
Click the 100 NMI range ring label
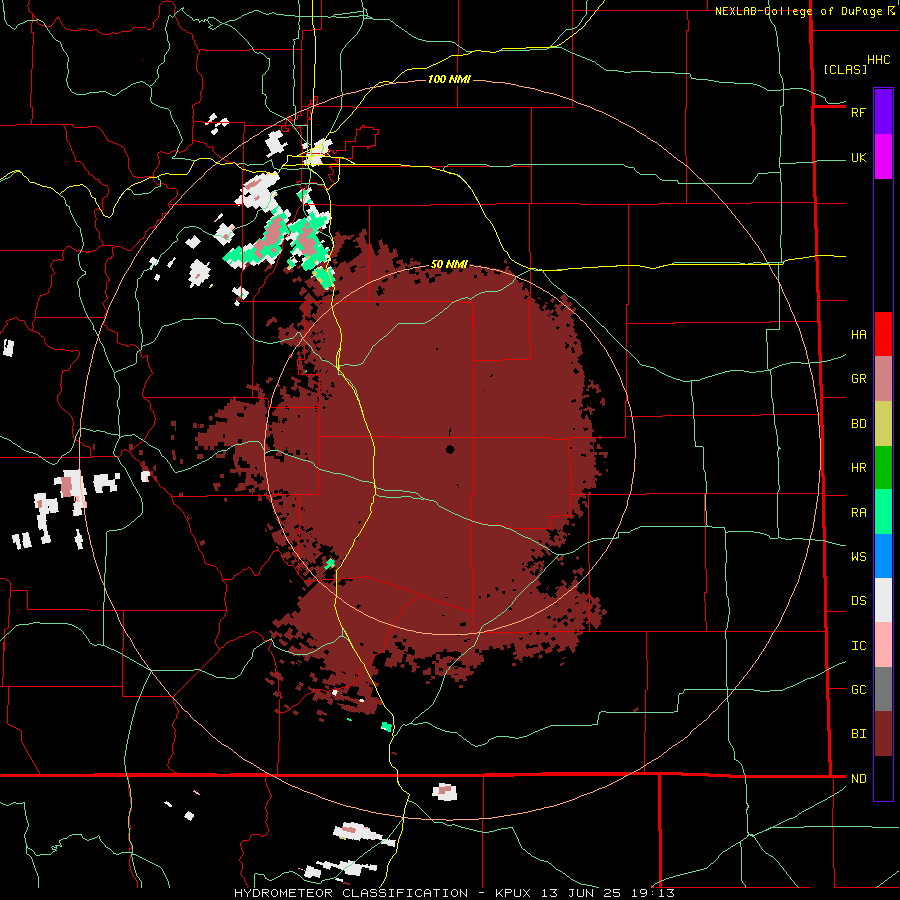(449, 79)
